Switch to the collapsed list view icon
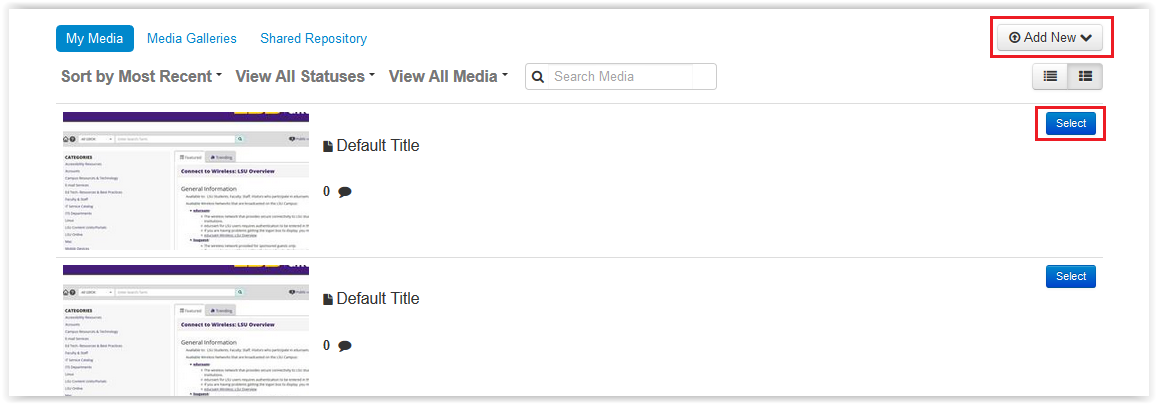Image resolution: width=1157 pixels, height=404 pixels. (1050, 76)
